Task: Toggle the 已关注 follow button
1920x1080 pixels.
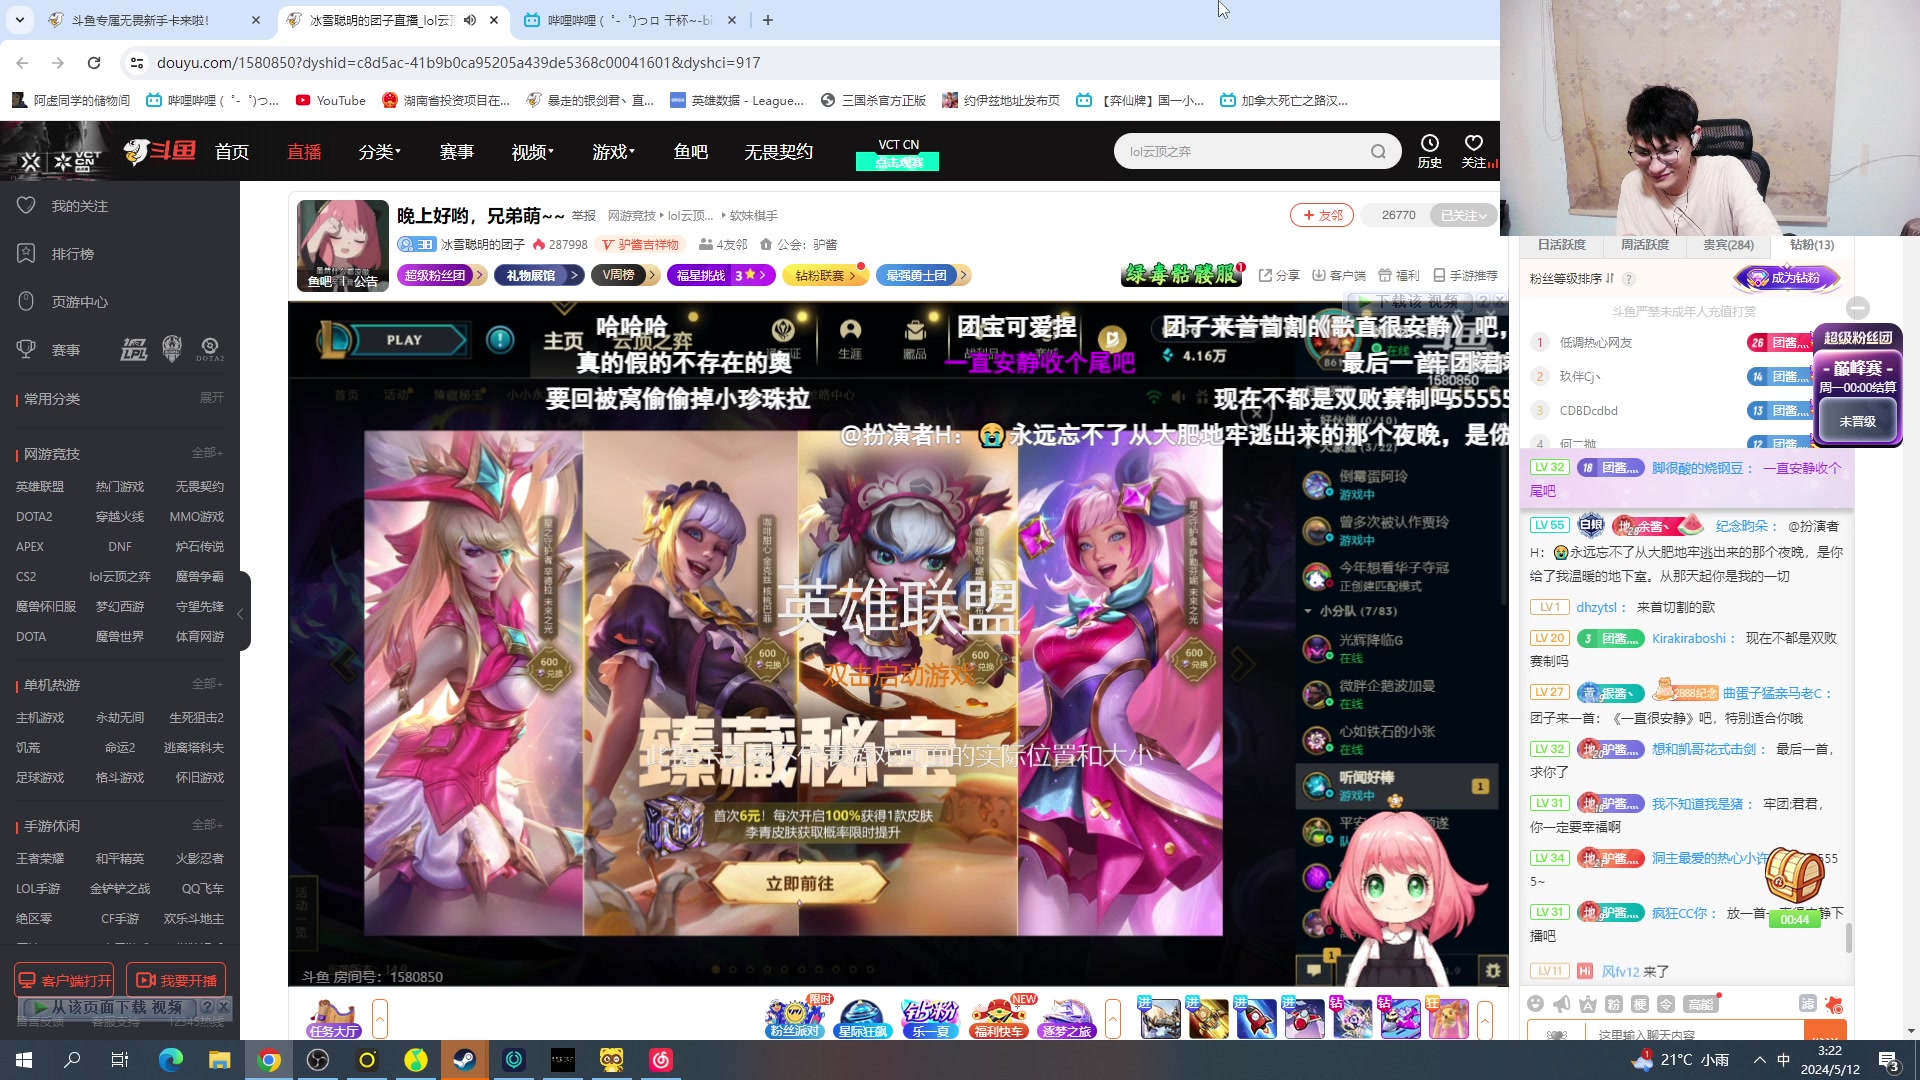Action: (1461, 215)
